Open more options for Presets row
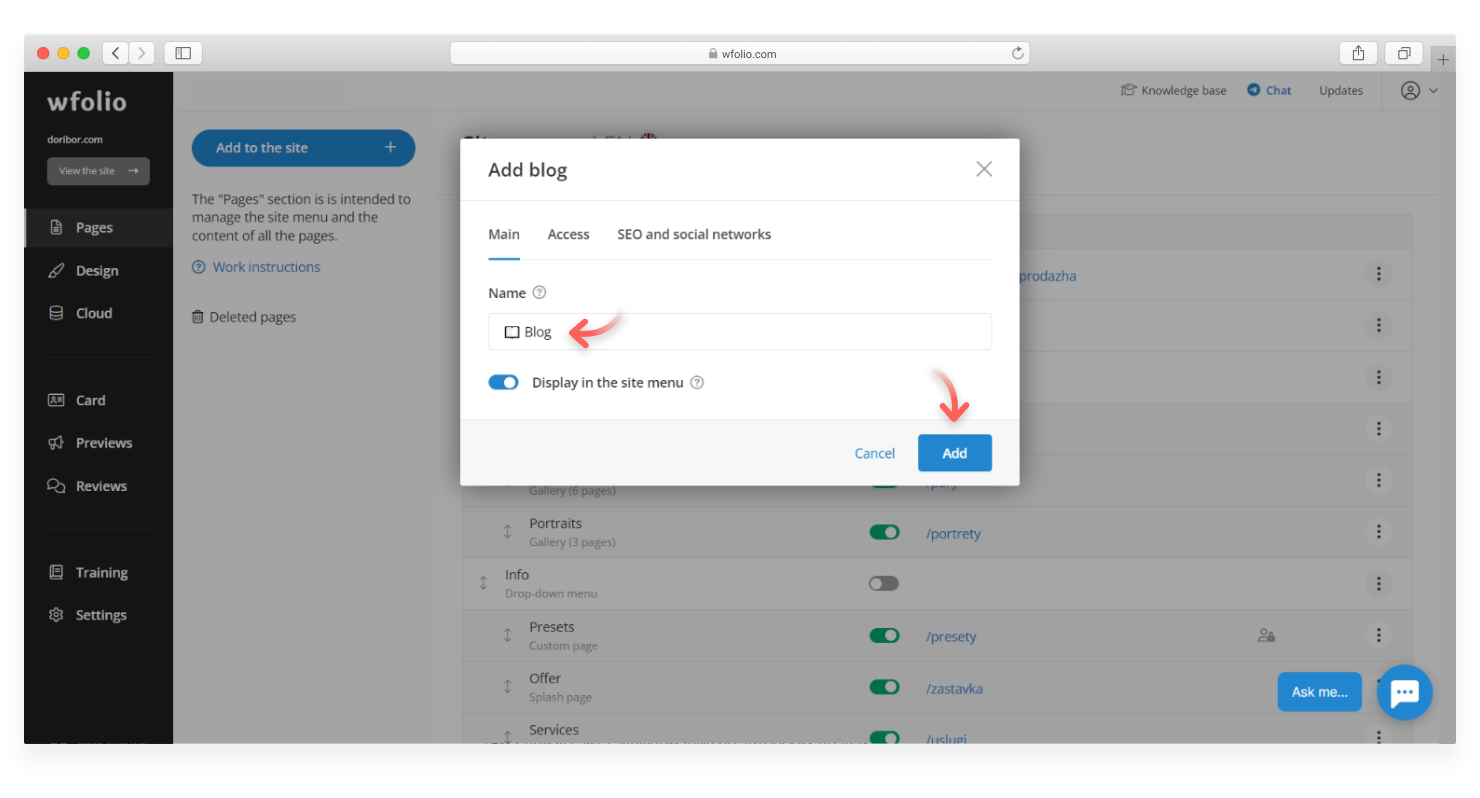The width and height of the screenshot is (1480, 798). click(1378, 635)
